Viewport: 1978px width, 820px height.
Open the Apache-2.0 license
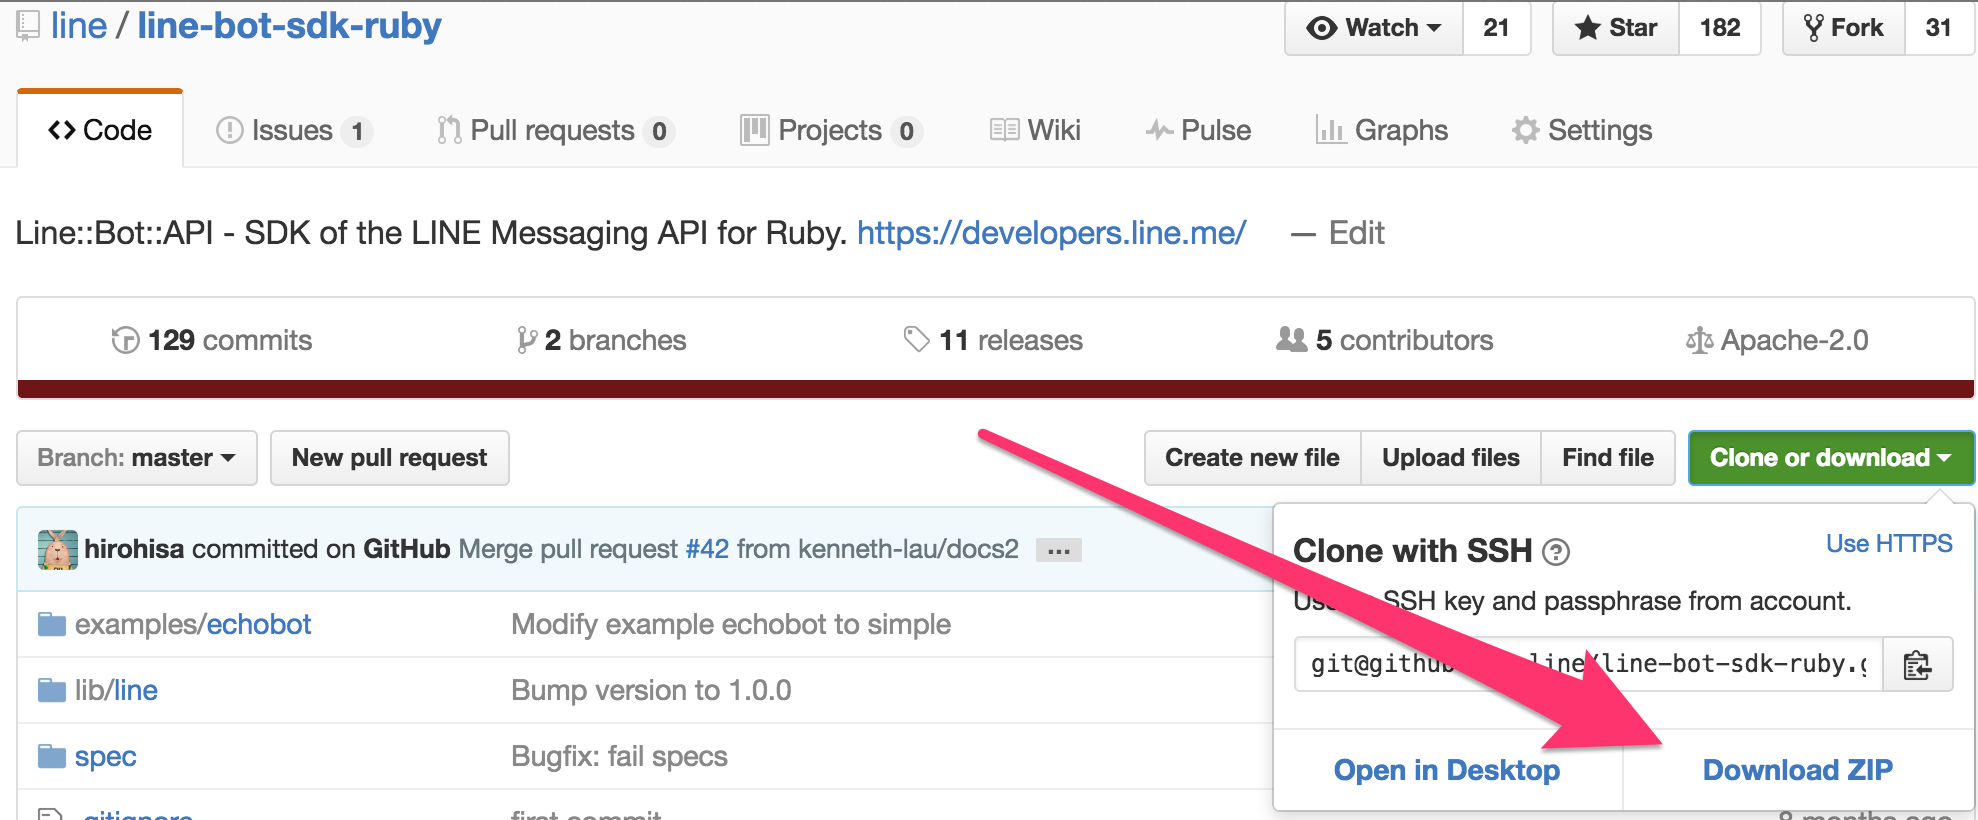tap(1777, 341)
